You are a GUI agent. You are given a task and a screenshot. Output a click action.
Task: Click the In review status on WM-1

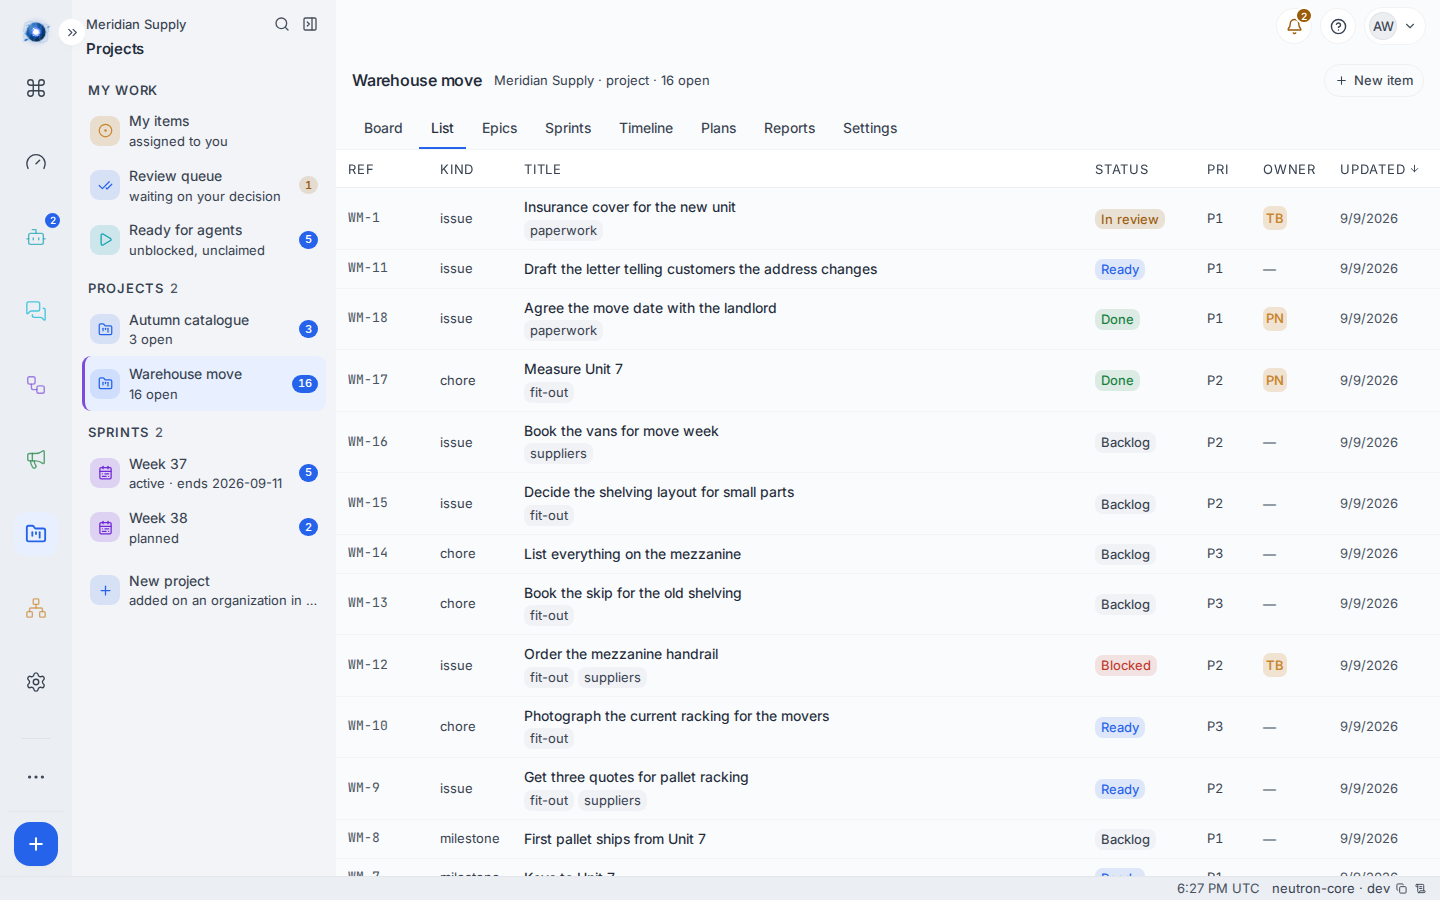click(x=1129, y=219)
